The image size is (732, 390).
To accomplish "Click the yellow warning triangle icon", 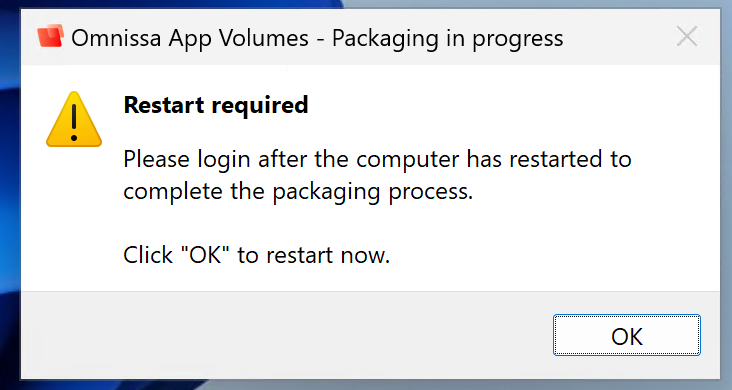I will click(x=74, y=120).
